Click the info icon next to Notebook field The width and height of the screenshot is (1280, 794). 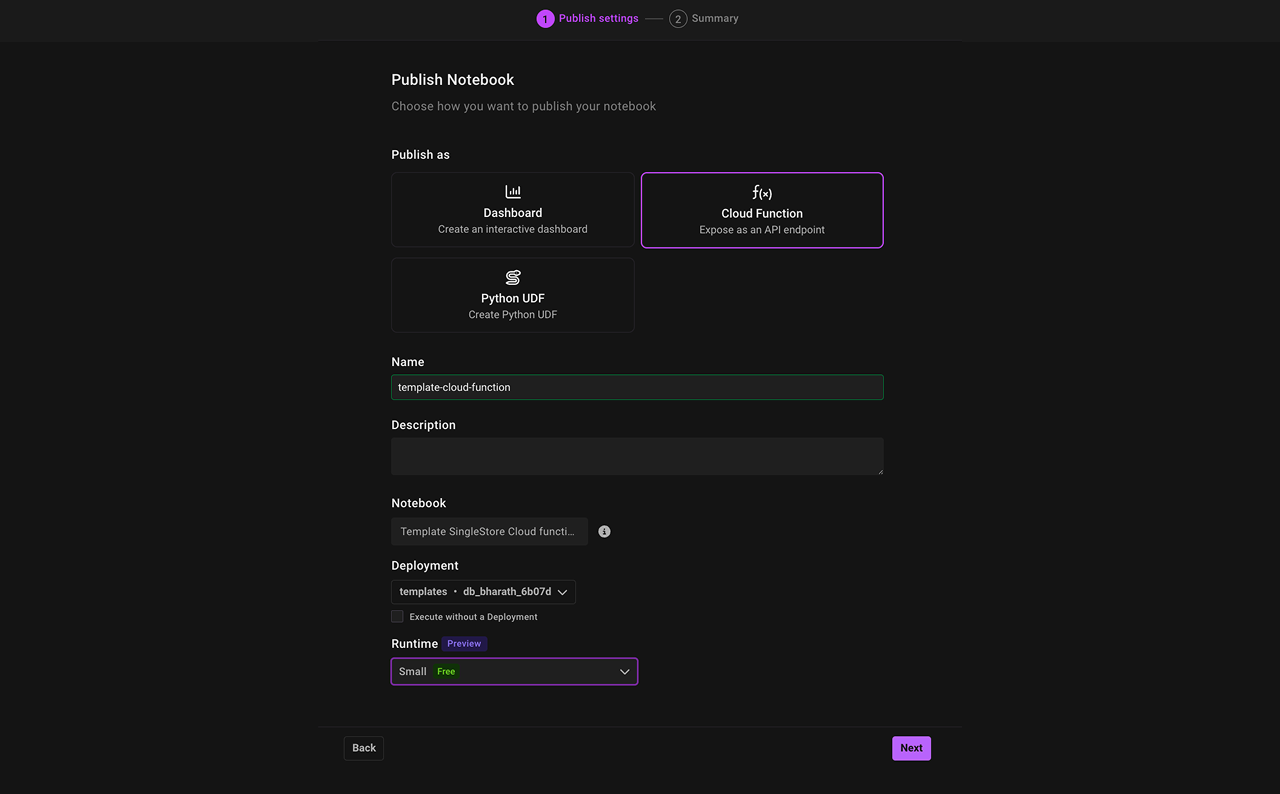coord(604,531)
